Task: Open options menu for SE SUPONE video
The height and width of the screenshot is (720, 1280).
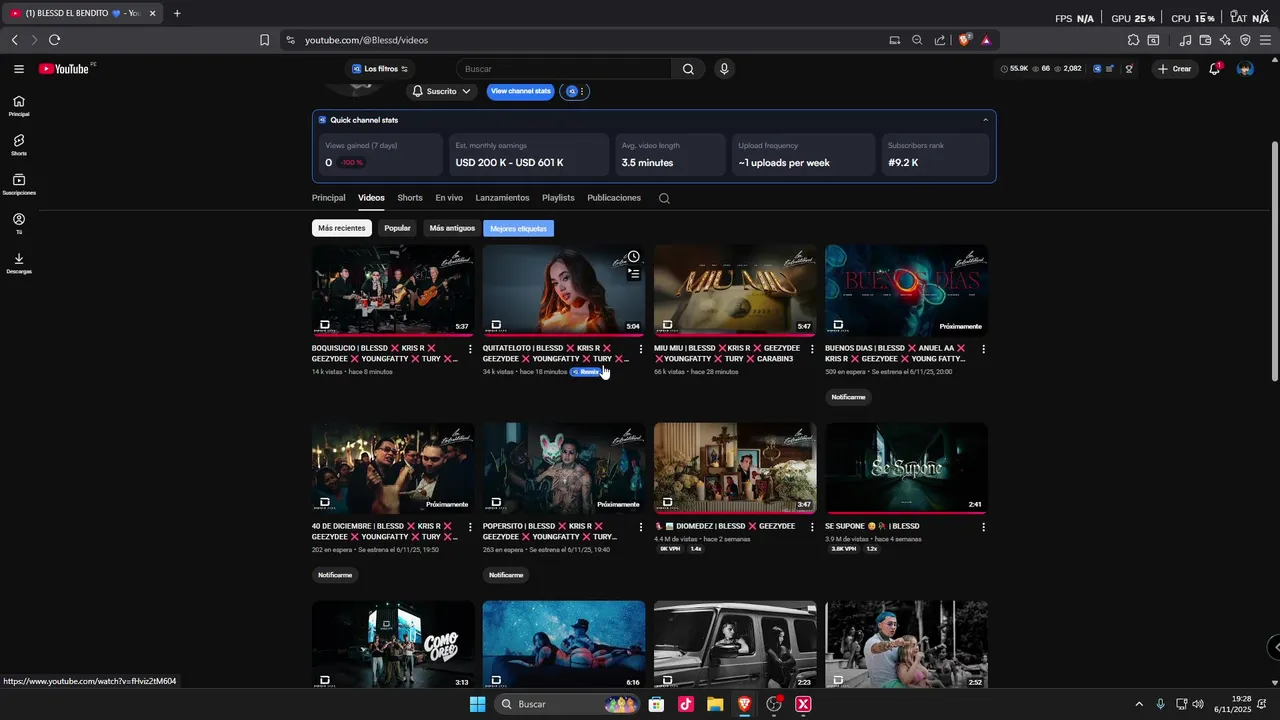Action: coord(983,527)
